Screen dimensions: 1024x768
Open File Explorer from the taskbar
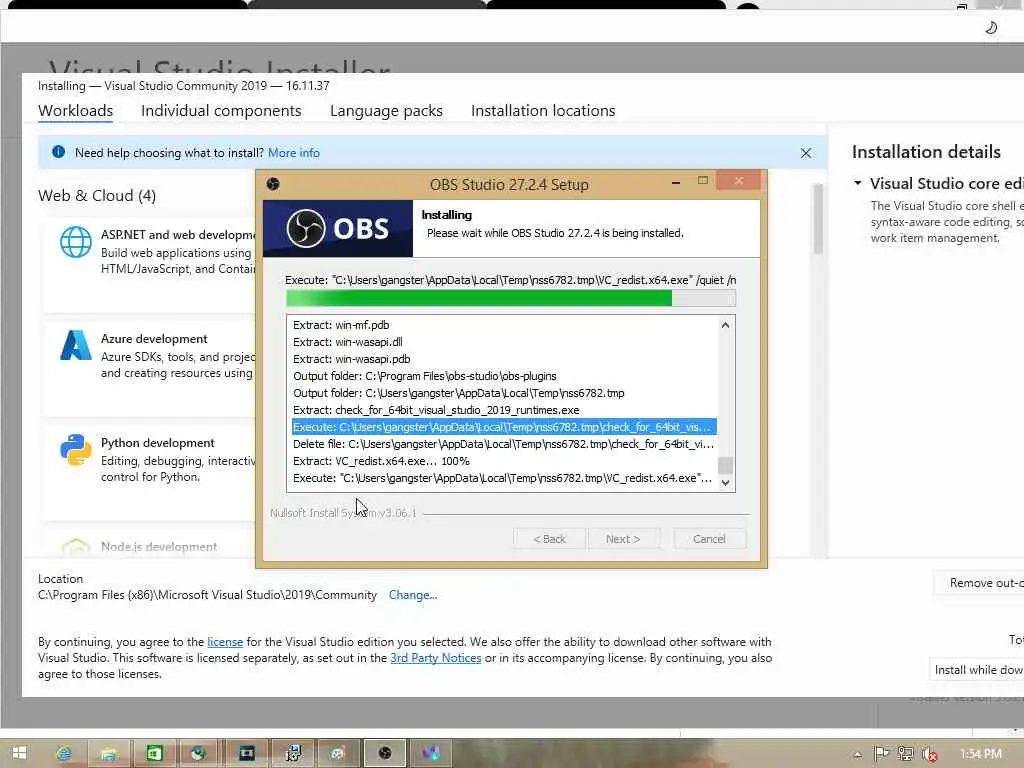tap(108, 753)
